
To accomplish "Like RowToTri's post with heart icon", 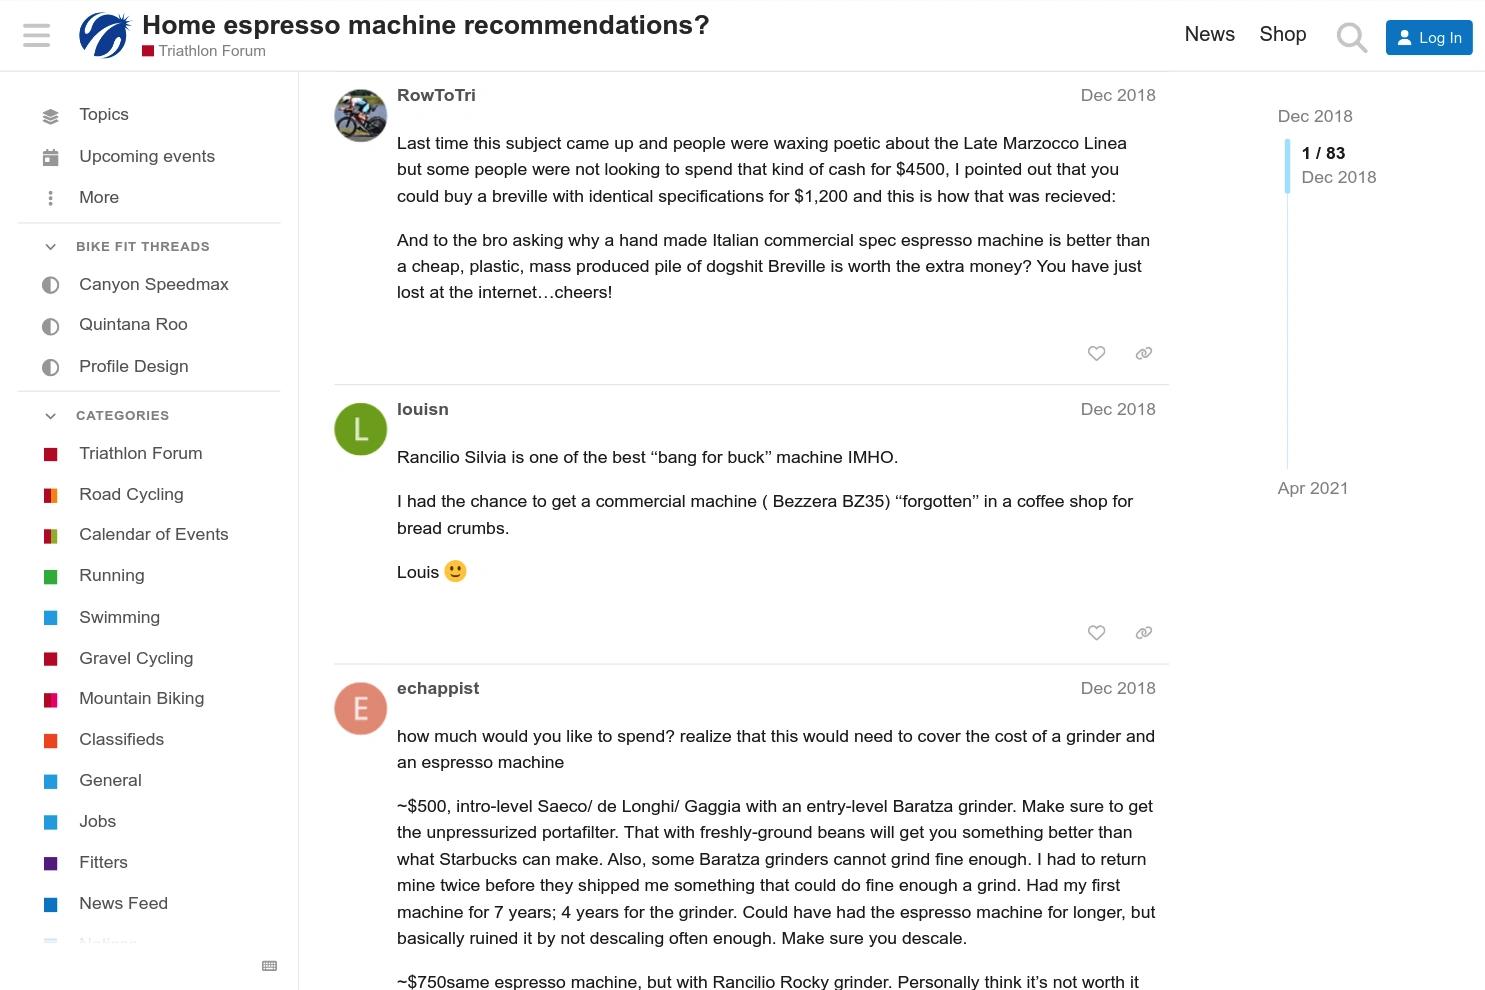I will (1096, 353).
